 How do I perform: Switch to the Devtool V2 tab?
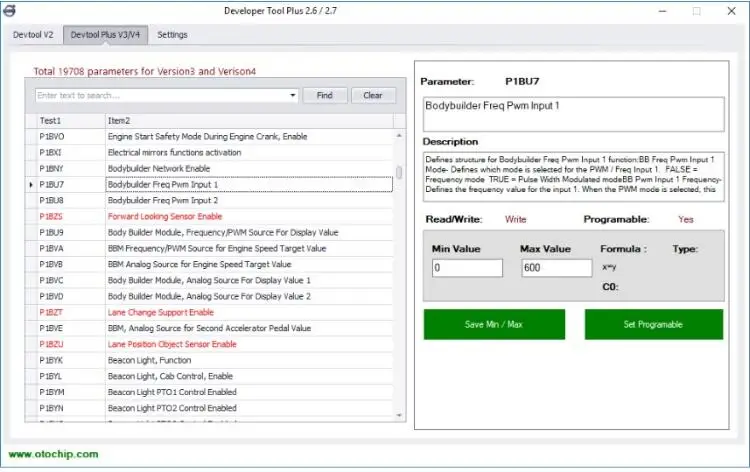[x=33, y=35]
